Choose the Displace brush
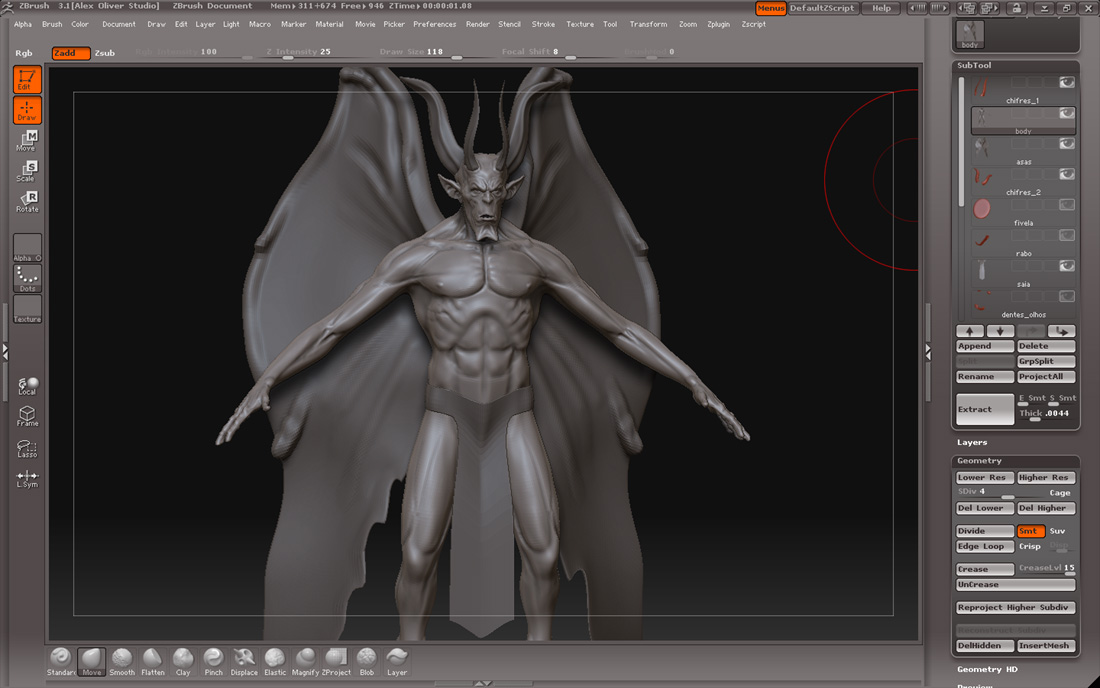The image size is (1100, 688). pos(244,661)
